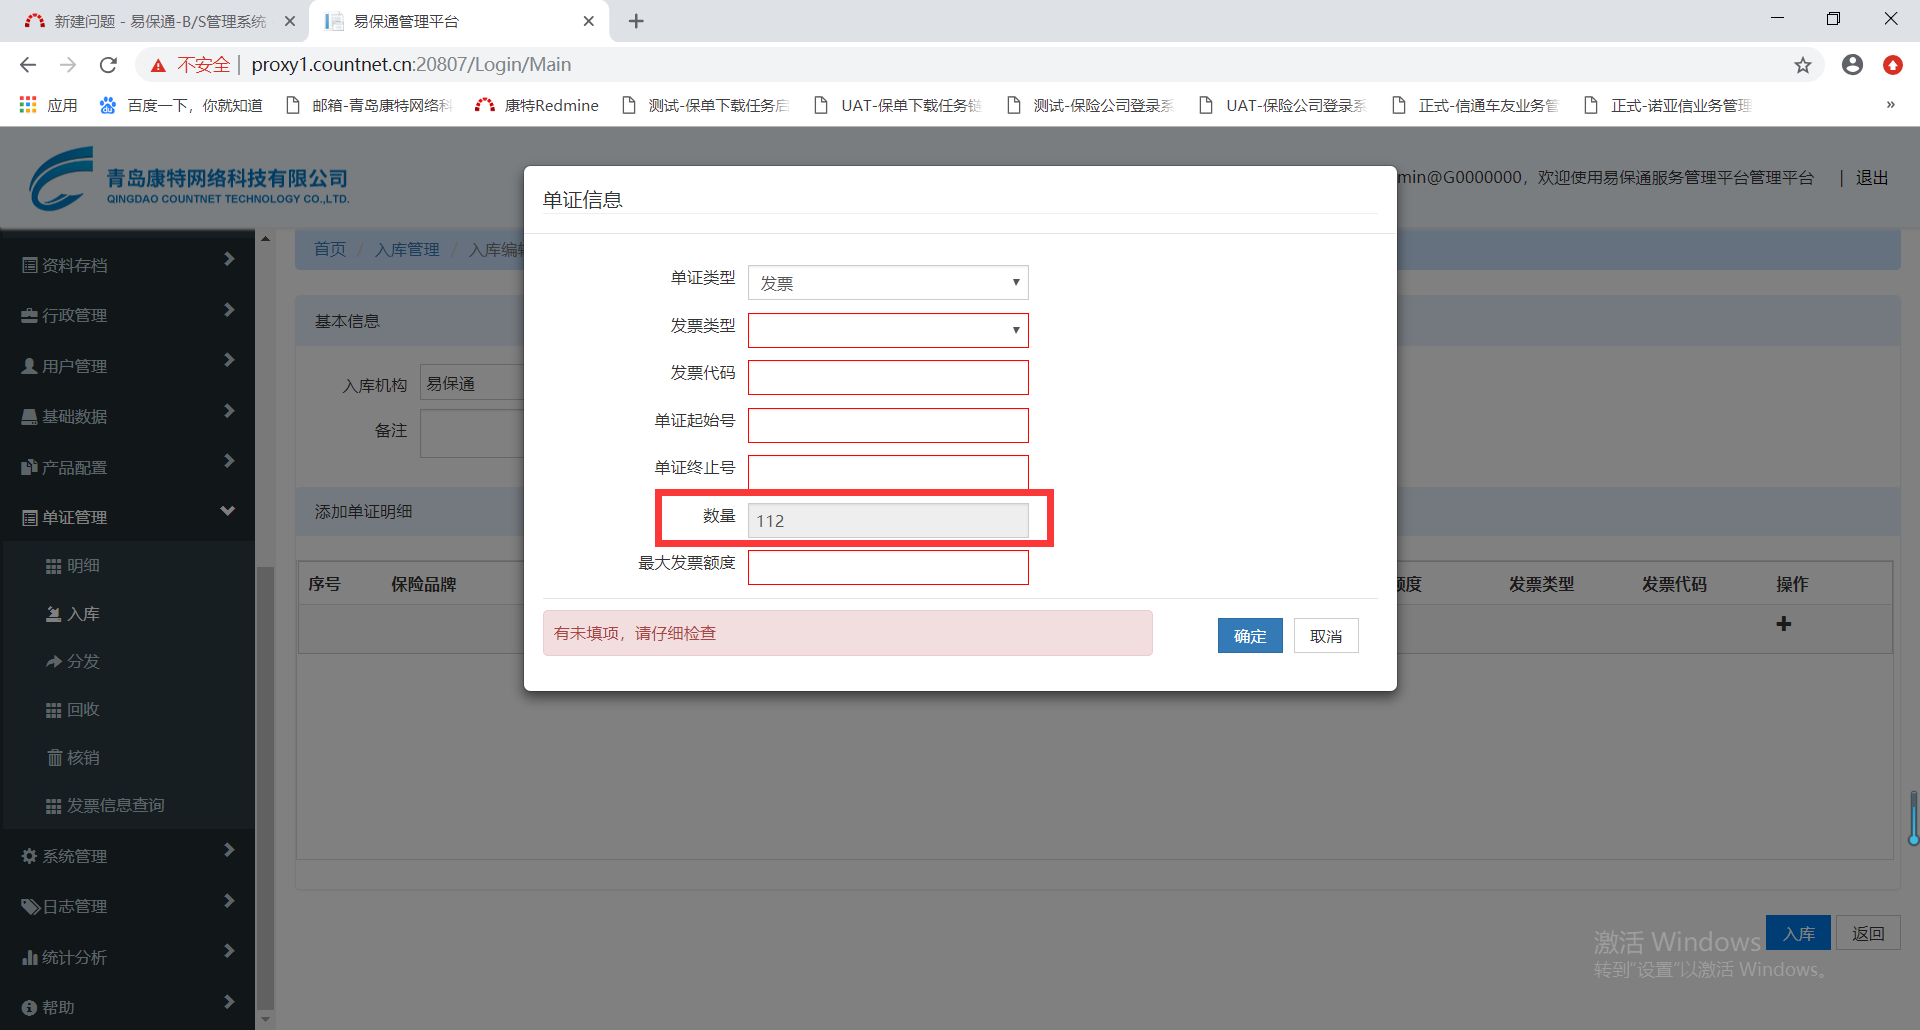Click the red browser extension icon

tap(1892, 65)
